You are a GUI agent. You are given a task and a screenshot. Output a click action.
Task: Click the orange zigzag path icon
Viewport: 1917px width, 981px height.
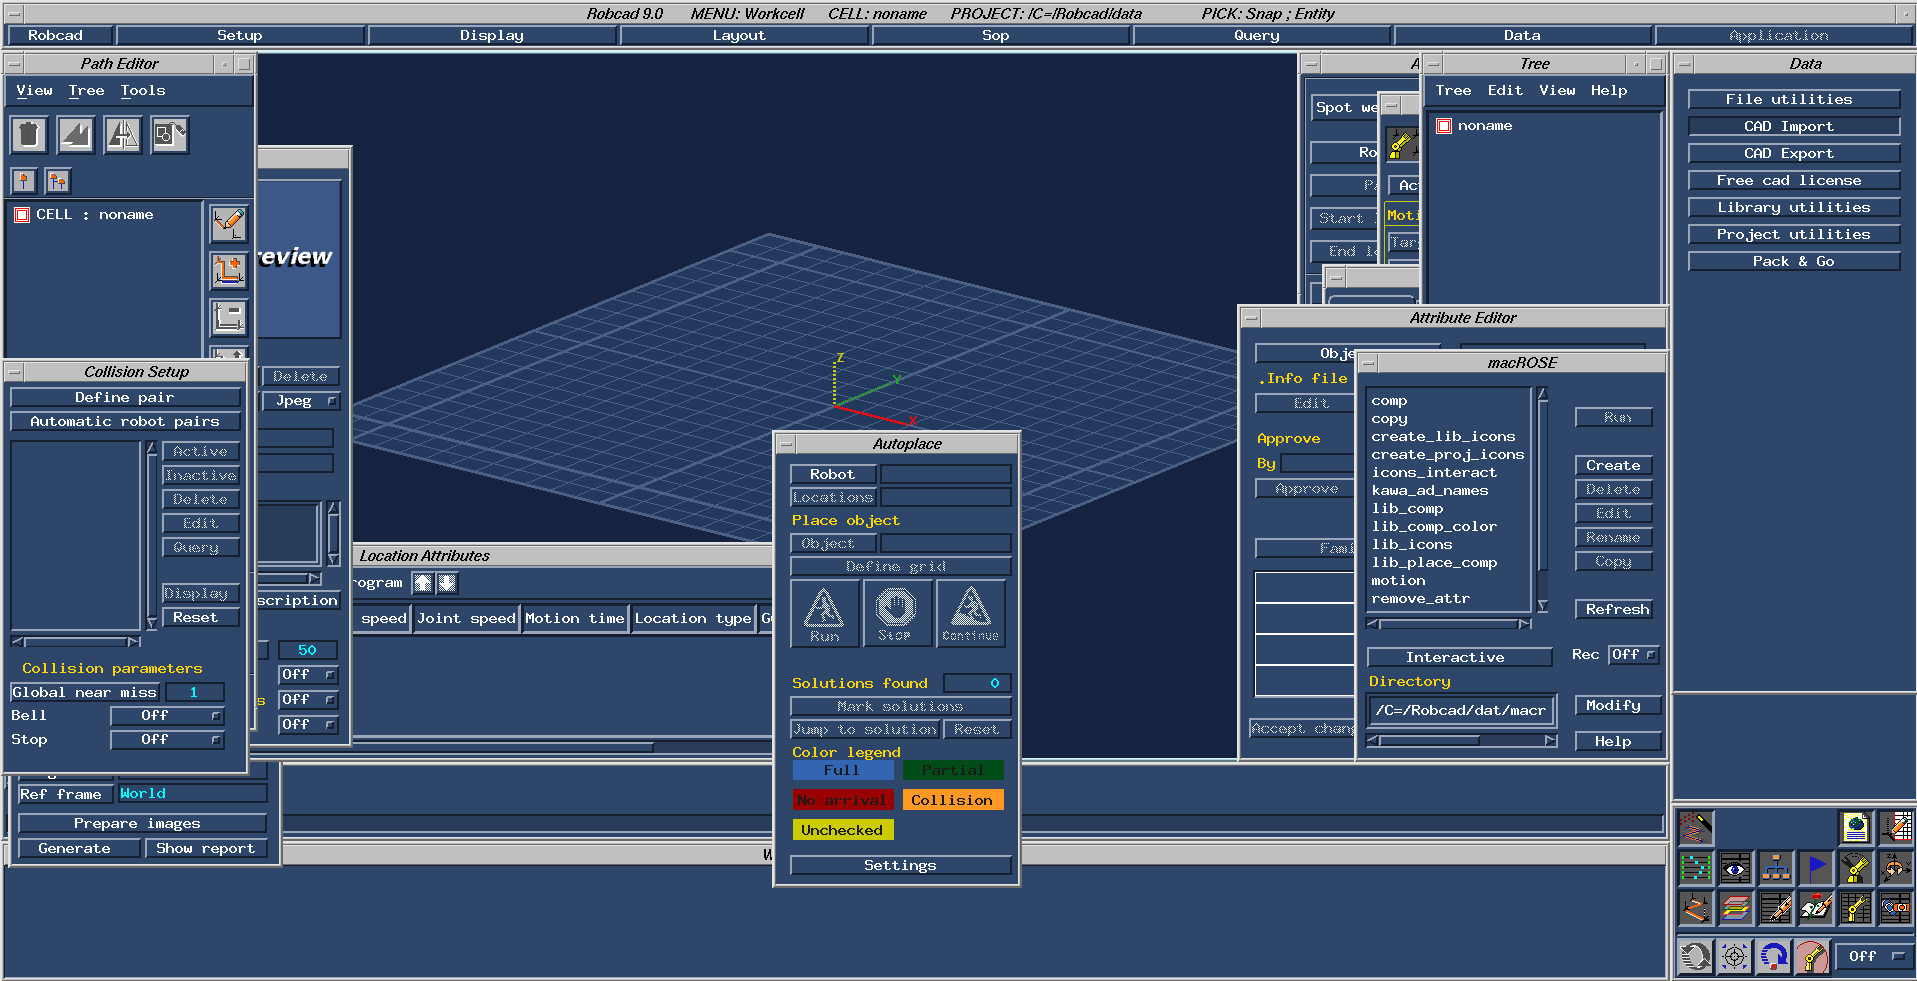coord(1695,908)
